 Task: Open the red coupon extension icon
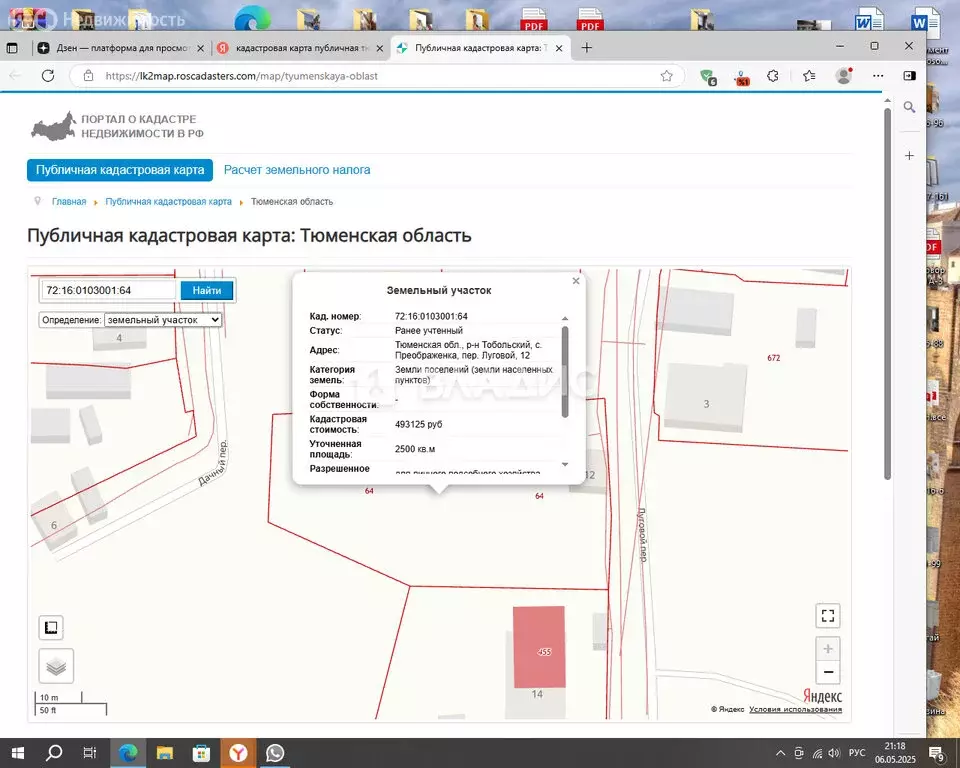click(741, 77)
